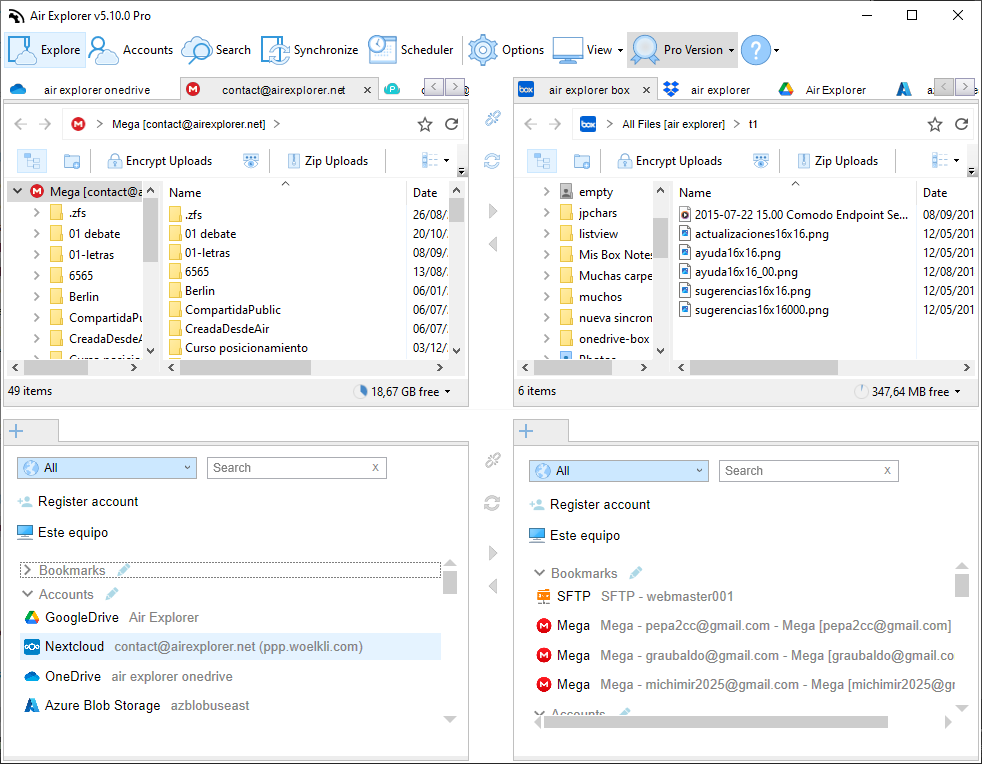
Task: Copy to the right pane using the upper arrow
Action: coord(493,211)
